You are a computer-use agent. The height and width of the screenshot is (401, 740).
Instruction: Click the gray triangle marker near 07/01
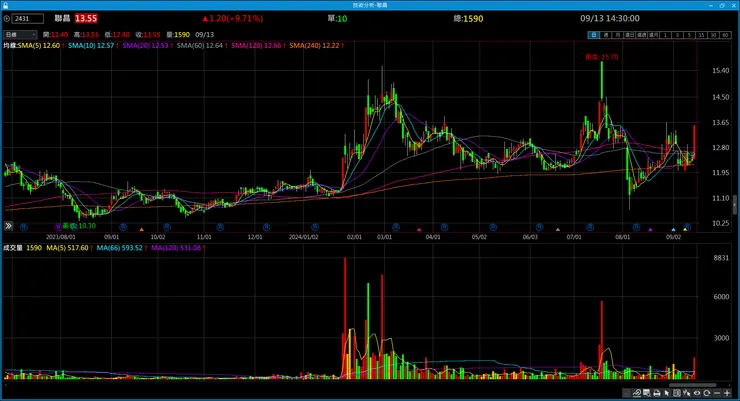[x=558, y=230]
